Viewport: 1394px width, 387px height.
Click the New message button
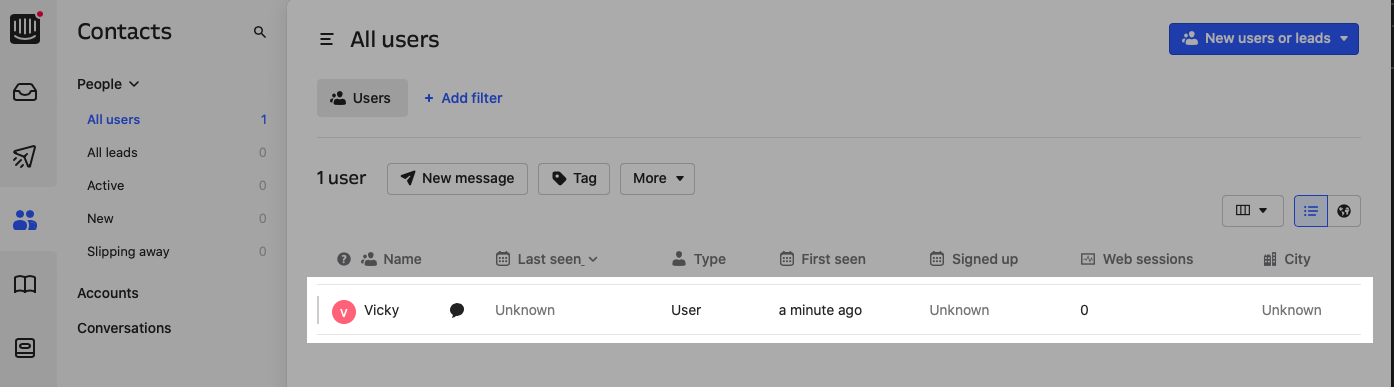(x=458, y=178)
